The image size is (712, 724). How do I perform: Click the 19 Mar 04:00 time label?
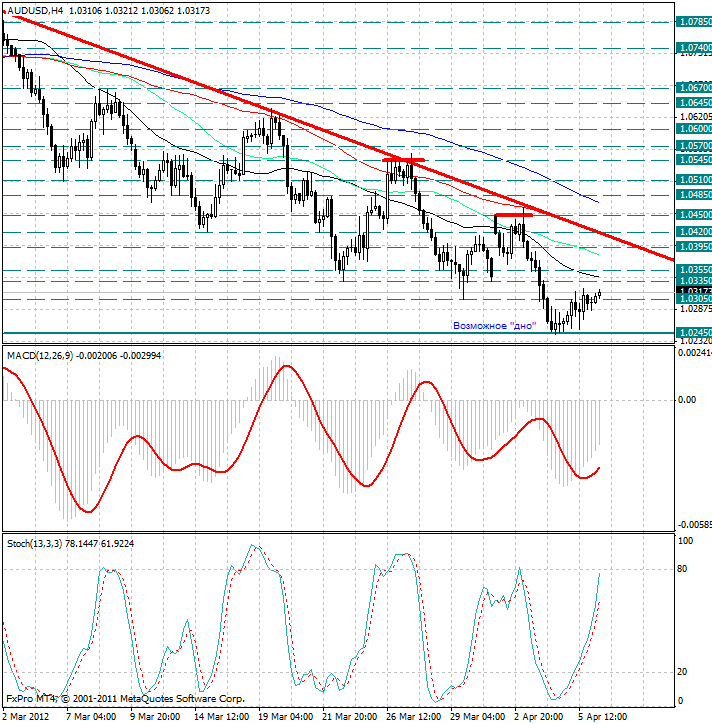tap(286, 717)
